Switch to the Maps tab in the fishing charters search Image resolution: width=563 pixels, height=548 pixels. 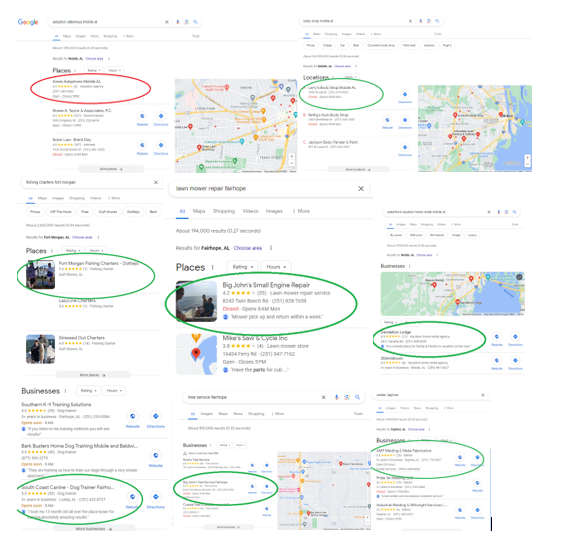coord(42,198)
